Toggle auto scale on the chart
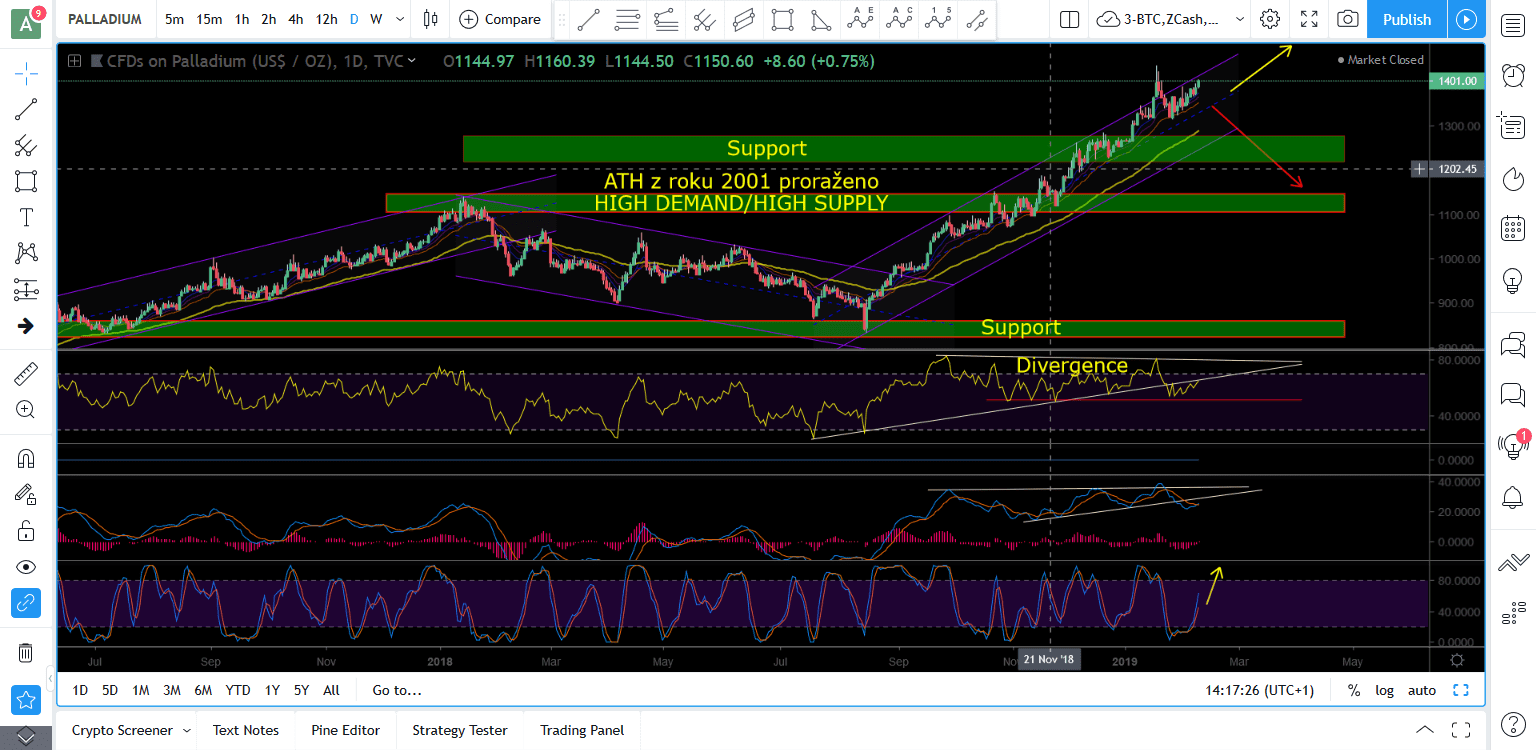Viewport: 1536px width, 750px height. click(x=1421, y=690)
